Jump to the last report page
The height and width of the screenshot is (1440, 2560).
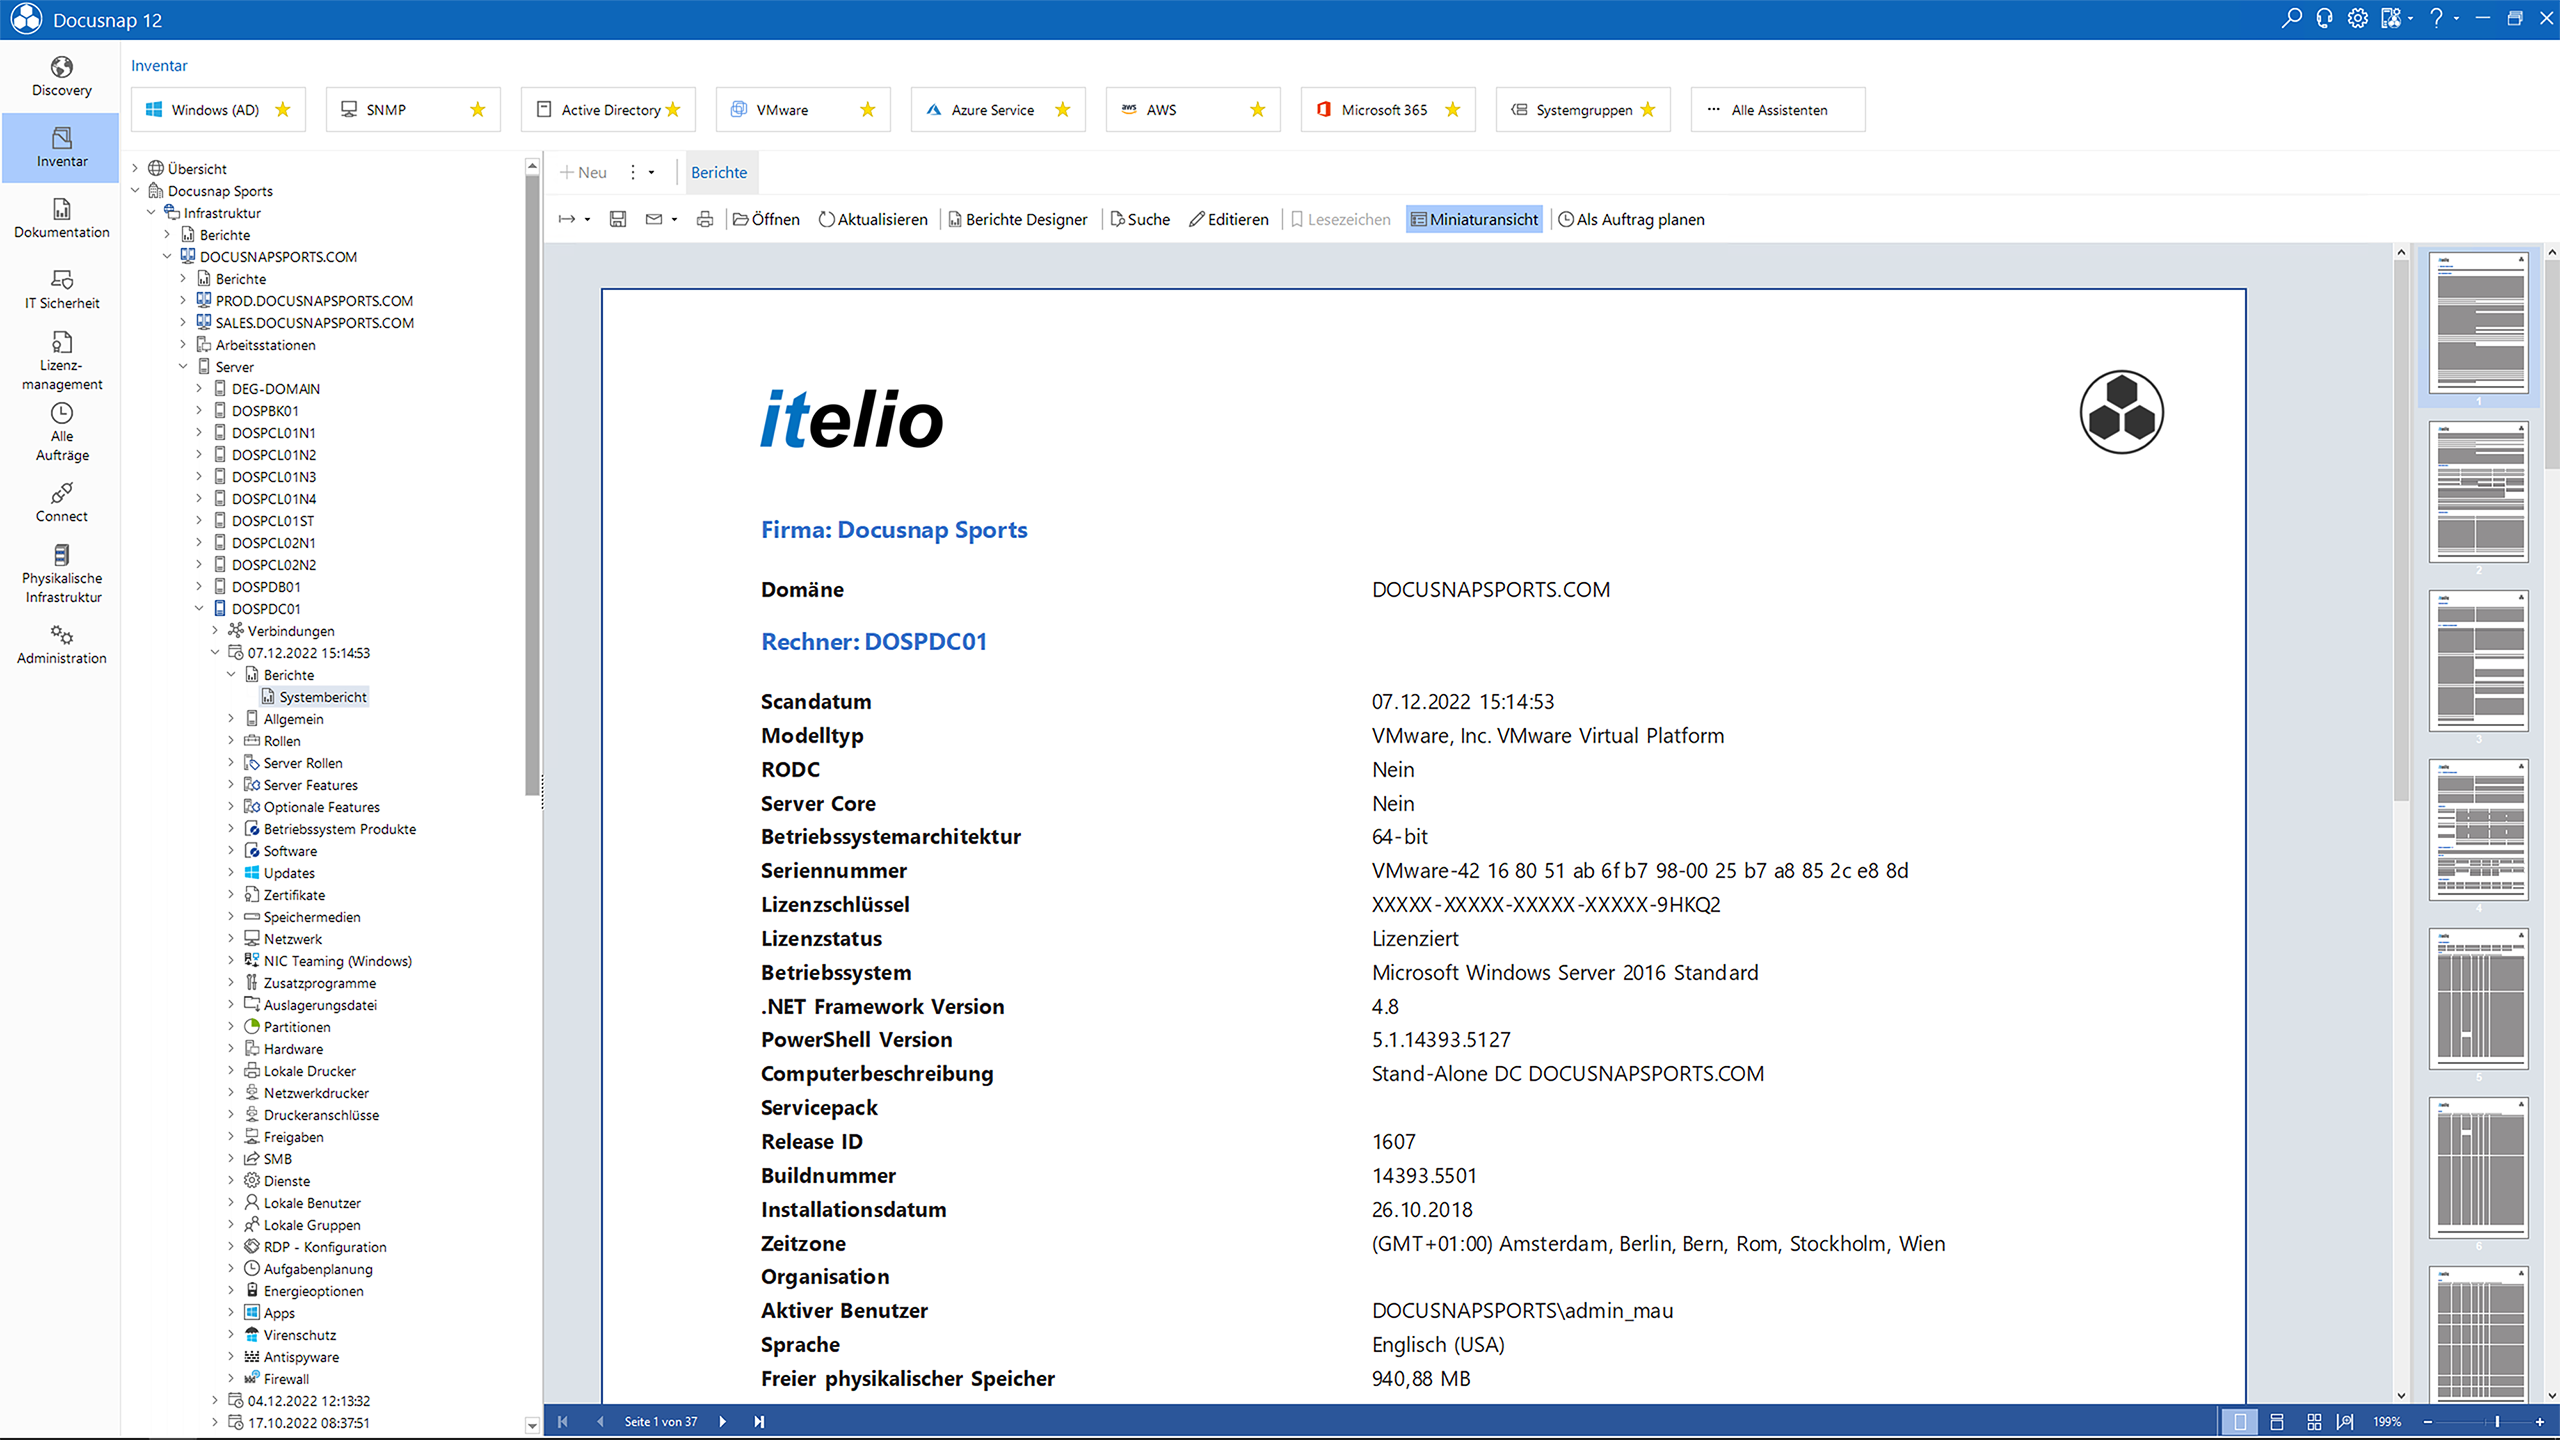759,1421
